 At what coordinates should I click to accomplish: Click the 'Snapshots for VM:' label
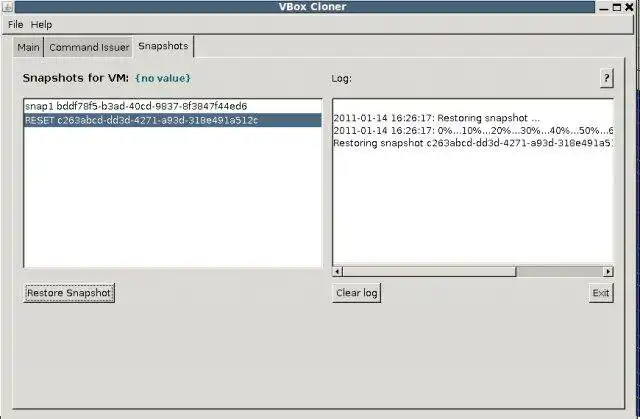point(76,78)
